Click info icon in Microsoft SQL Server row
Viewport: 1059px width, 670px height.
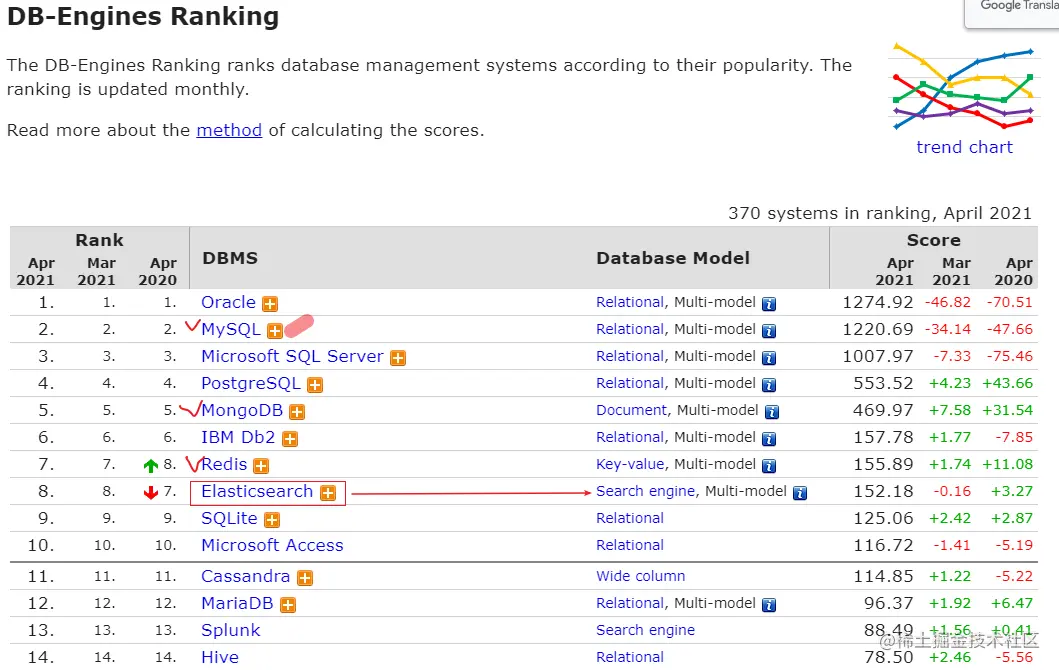click(x=769, y=358)
